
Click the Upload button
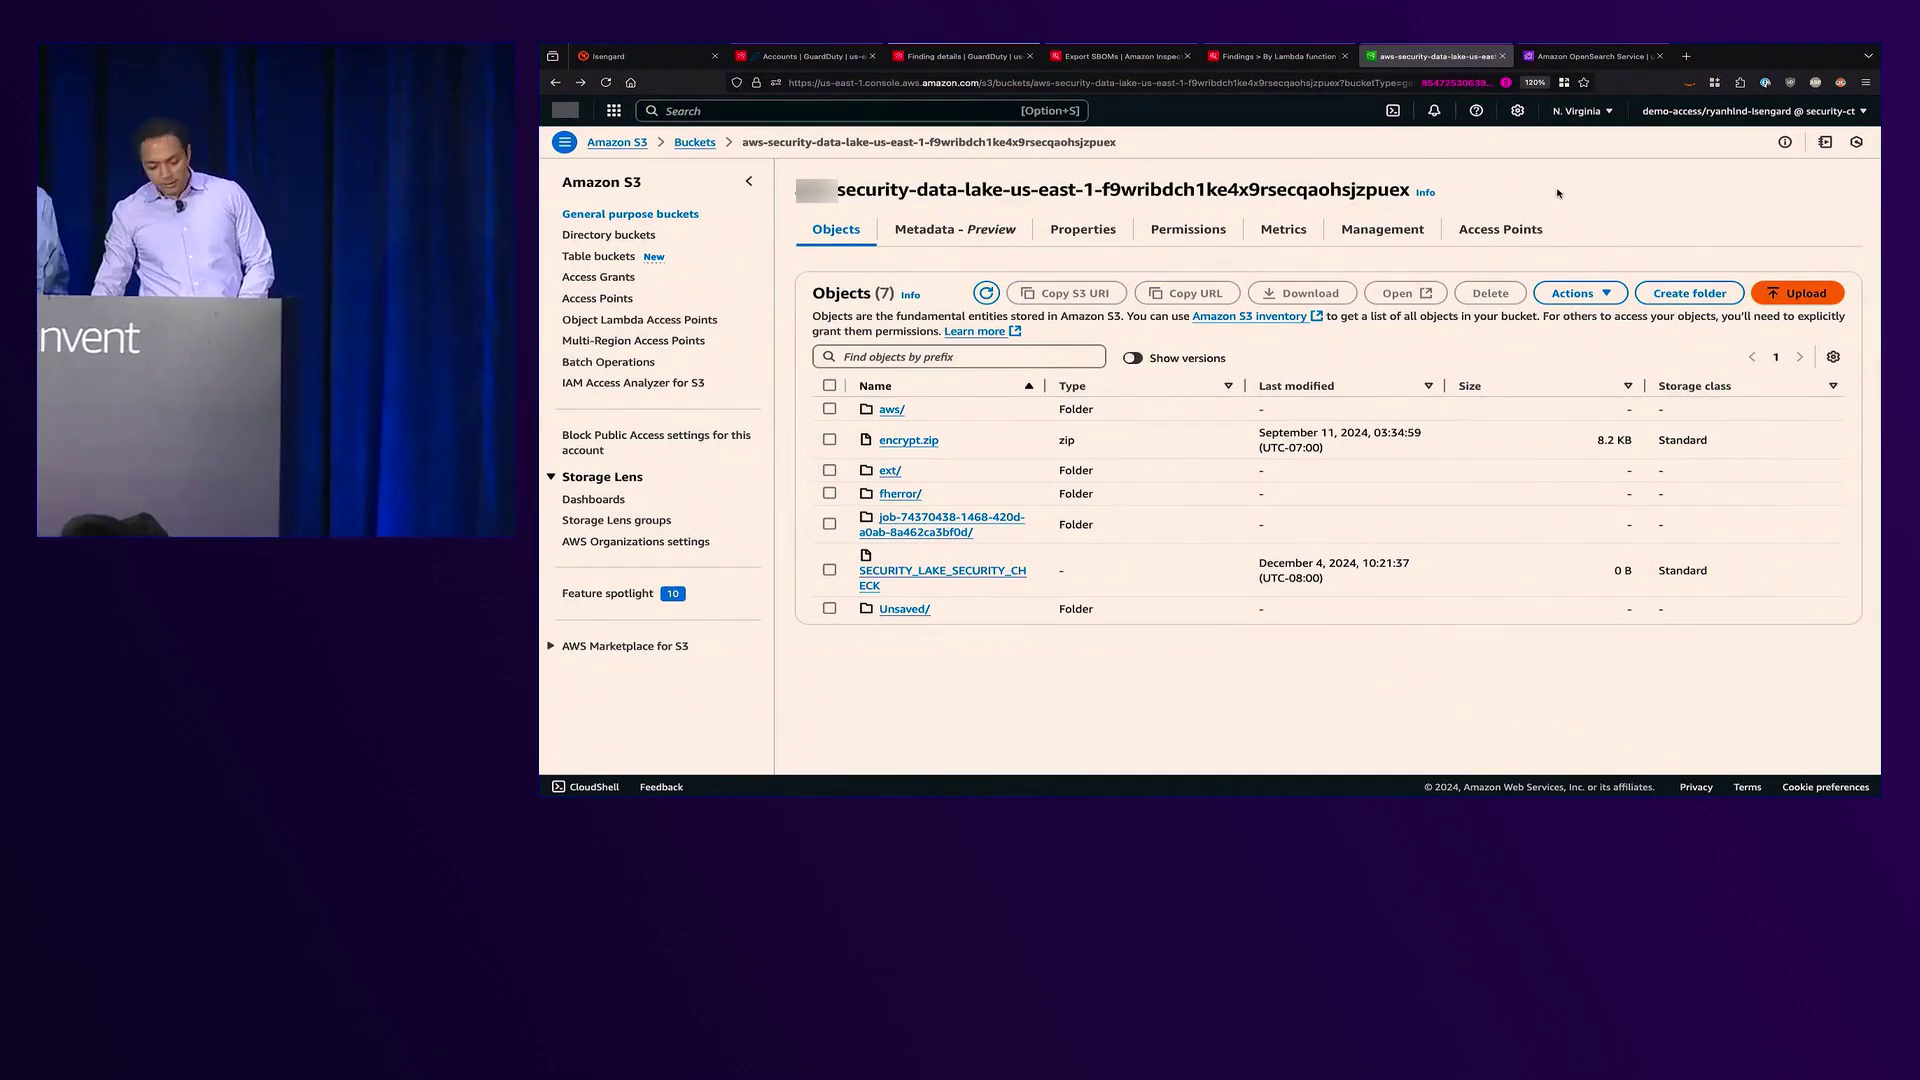(x=1797, y=293)
